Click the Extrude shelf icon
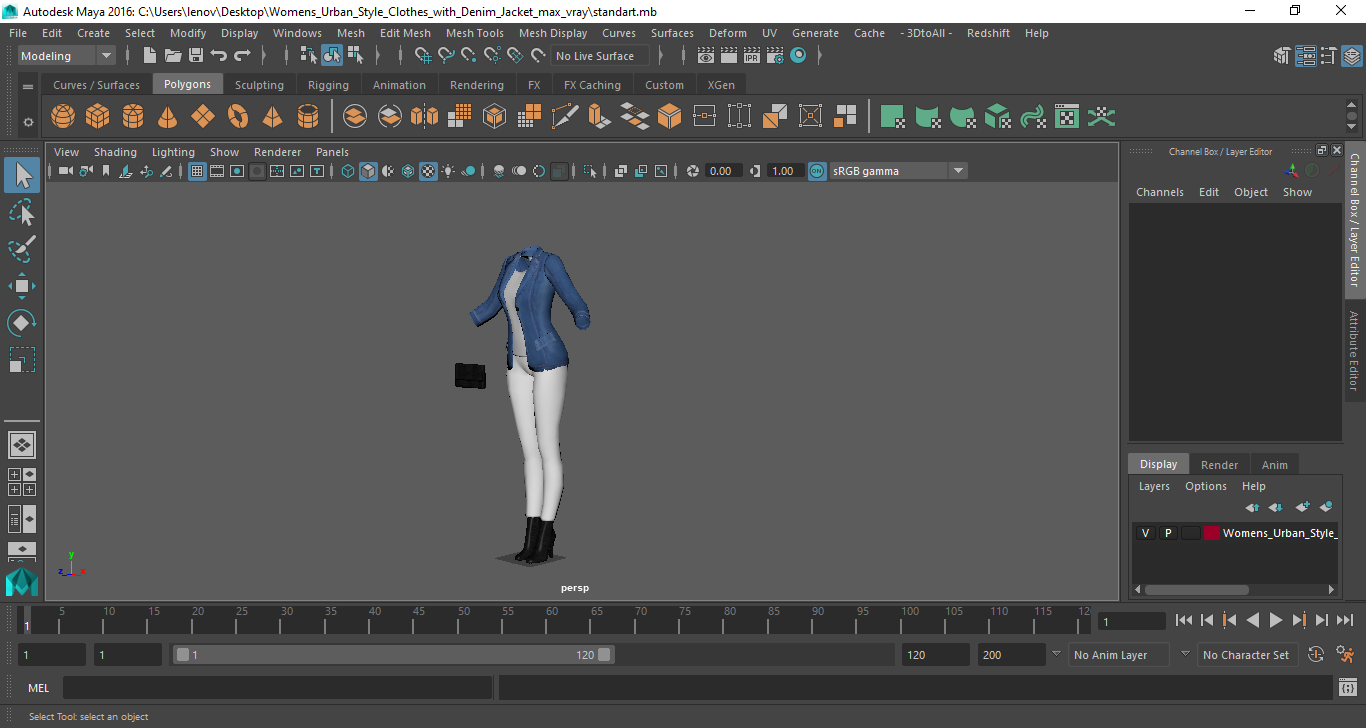Viewport: 1366px width, 728px height. (599, 117)
